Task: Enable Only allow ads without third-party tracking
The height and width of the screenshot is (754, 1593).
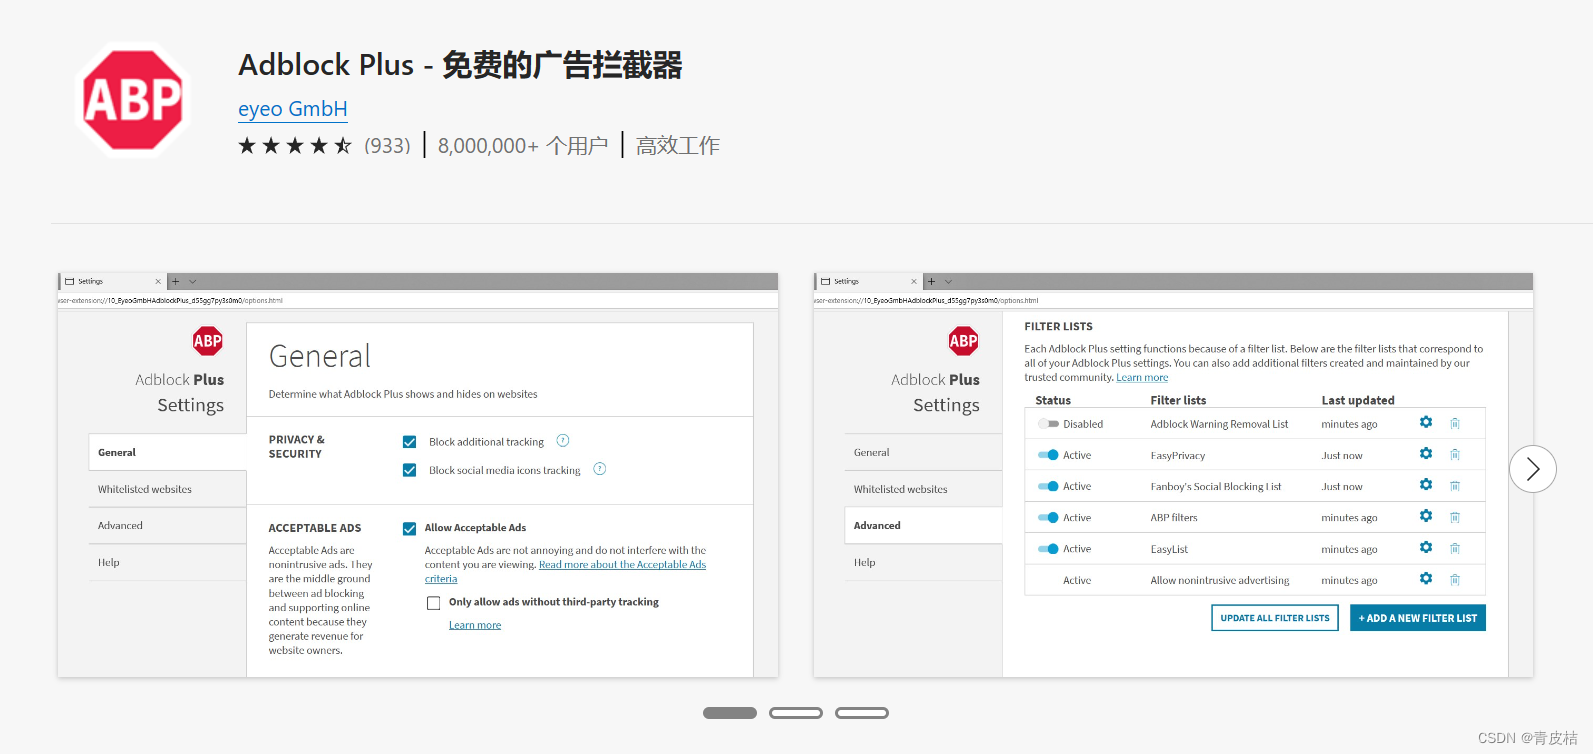Action: tap(433, 602)
